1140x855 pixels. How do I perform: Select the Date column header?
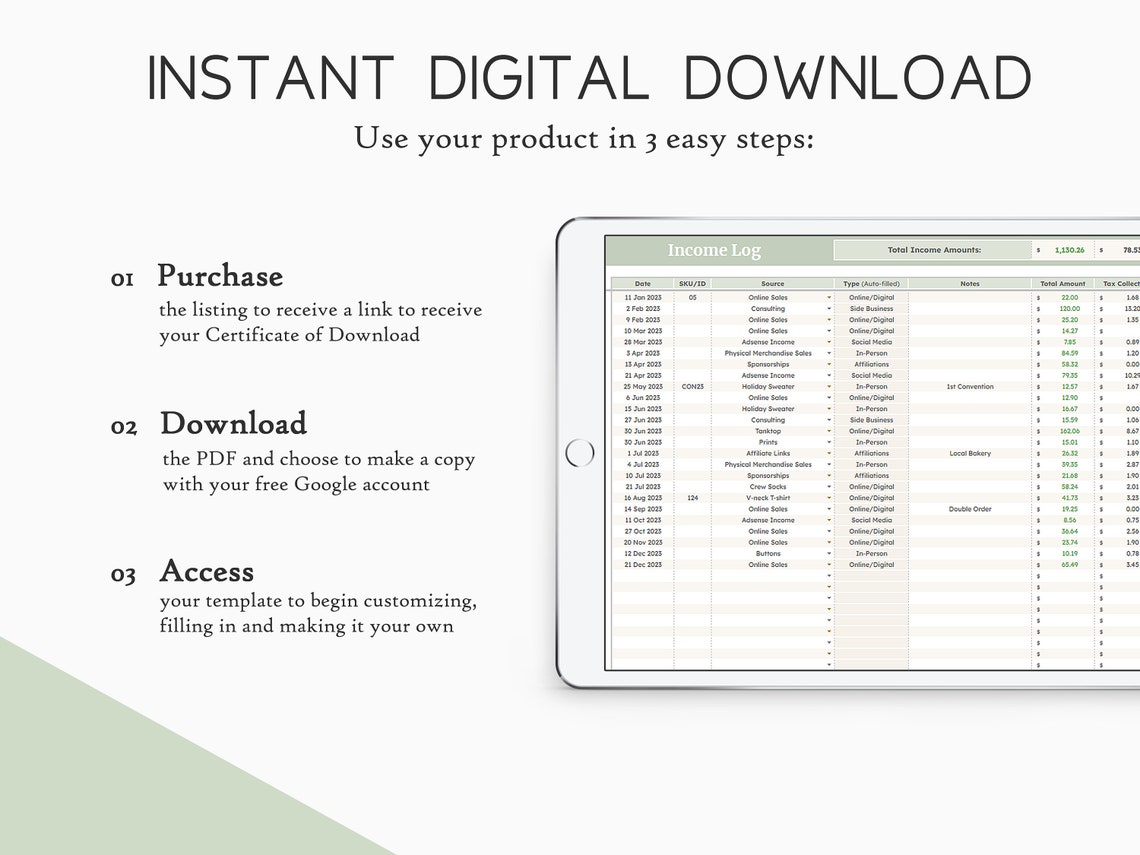click(643, 283)
